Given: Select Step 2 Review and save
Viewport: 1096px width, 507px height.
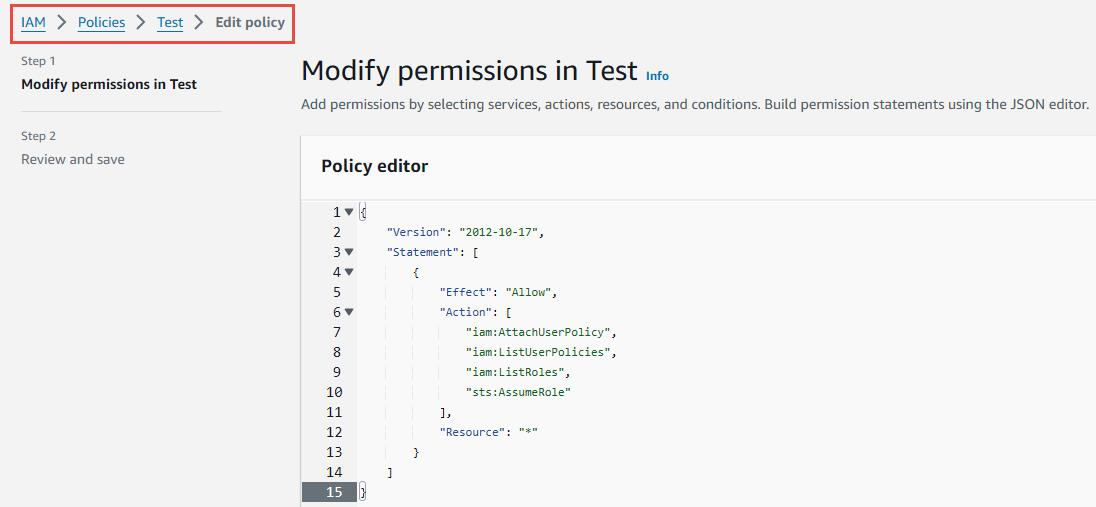Looking at the screenshot, I should pyautogui.click(x=73, y=159).
